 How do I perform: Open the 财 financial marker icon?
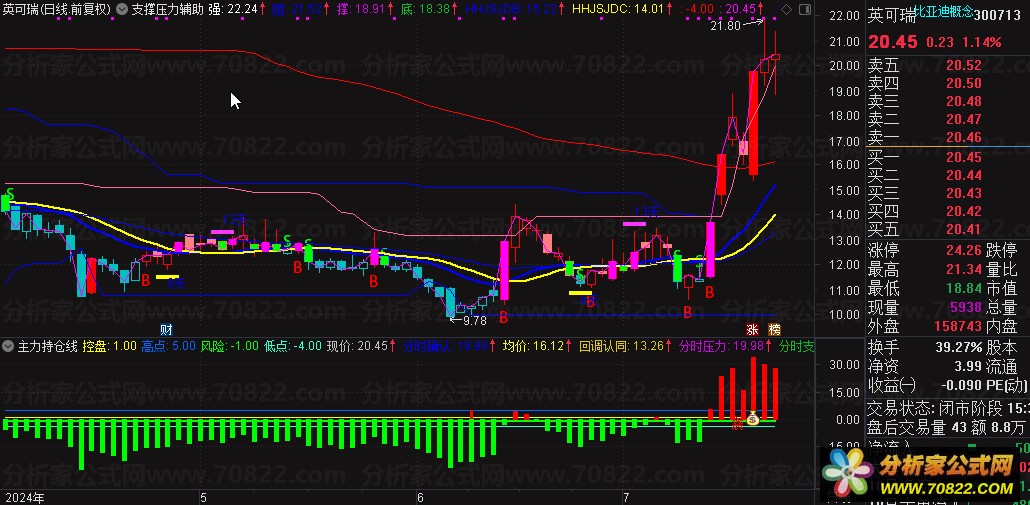(167, 328)
